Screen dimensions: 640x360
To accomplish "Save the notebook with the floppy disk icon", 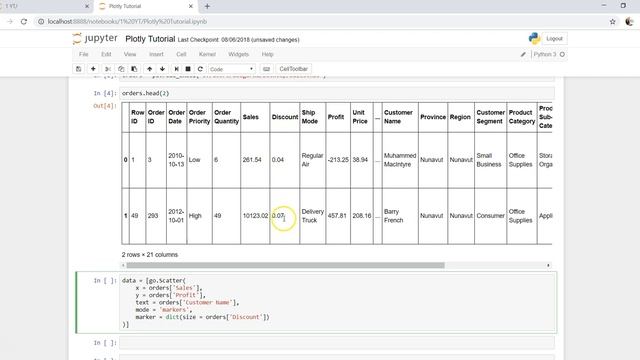I will pos(79,69).
